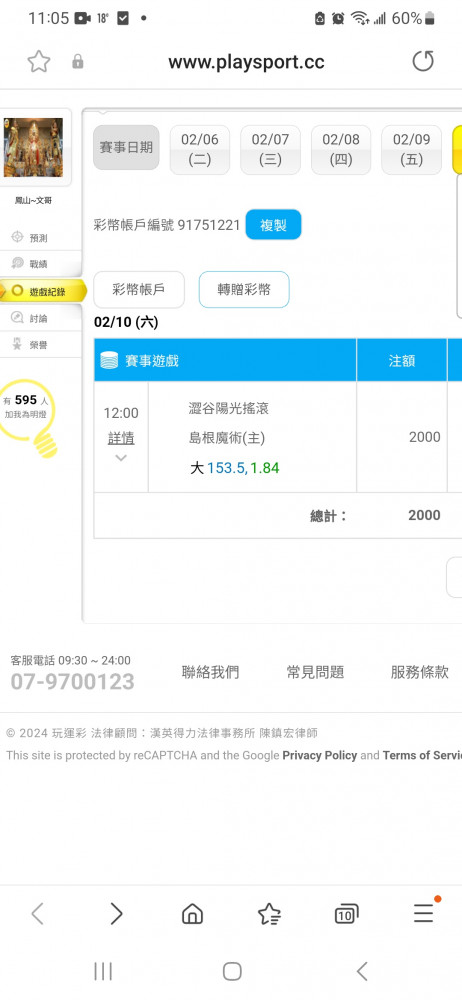Select the 02/08 (四) date tab

click(x=341, y=149)
